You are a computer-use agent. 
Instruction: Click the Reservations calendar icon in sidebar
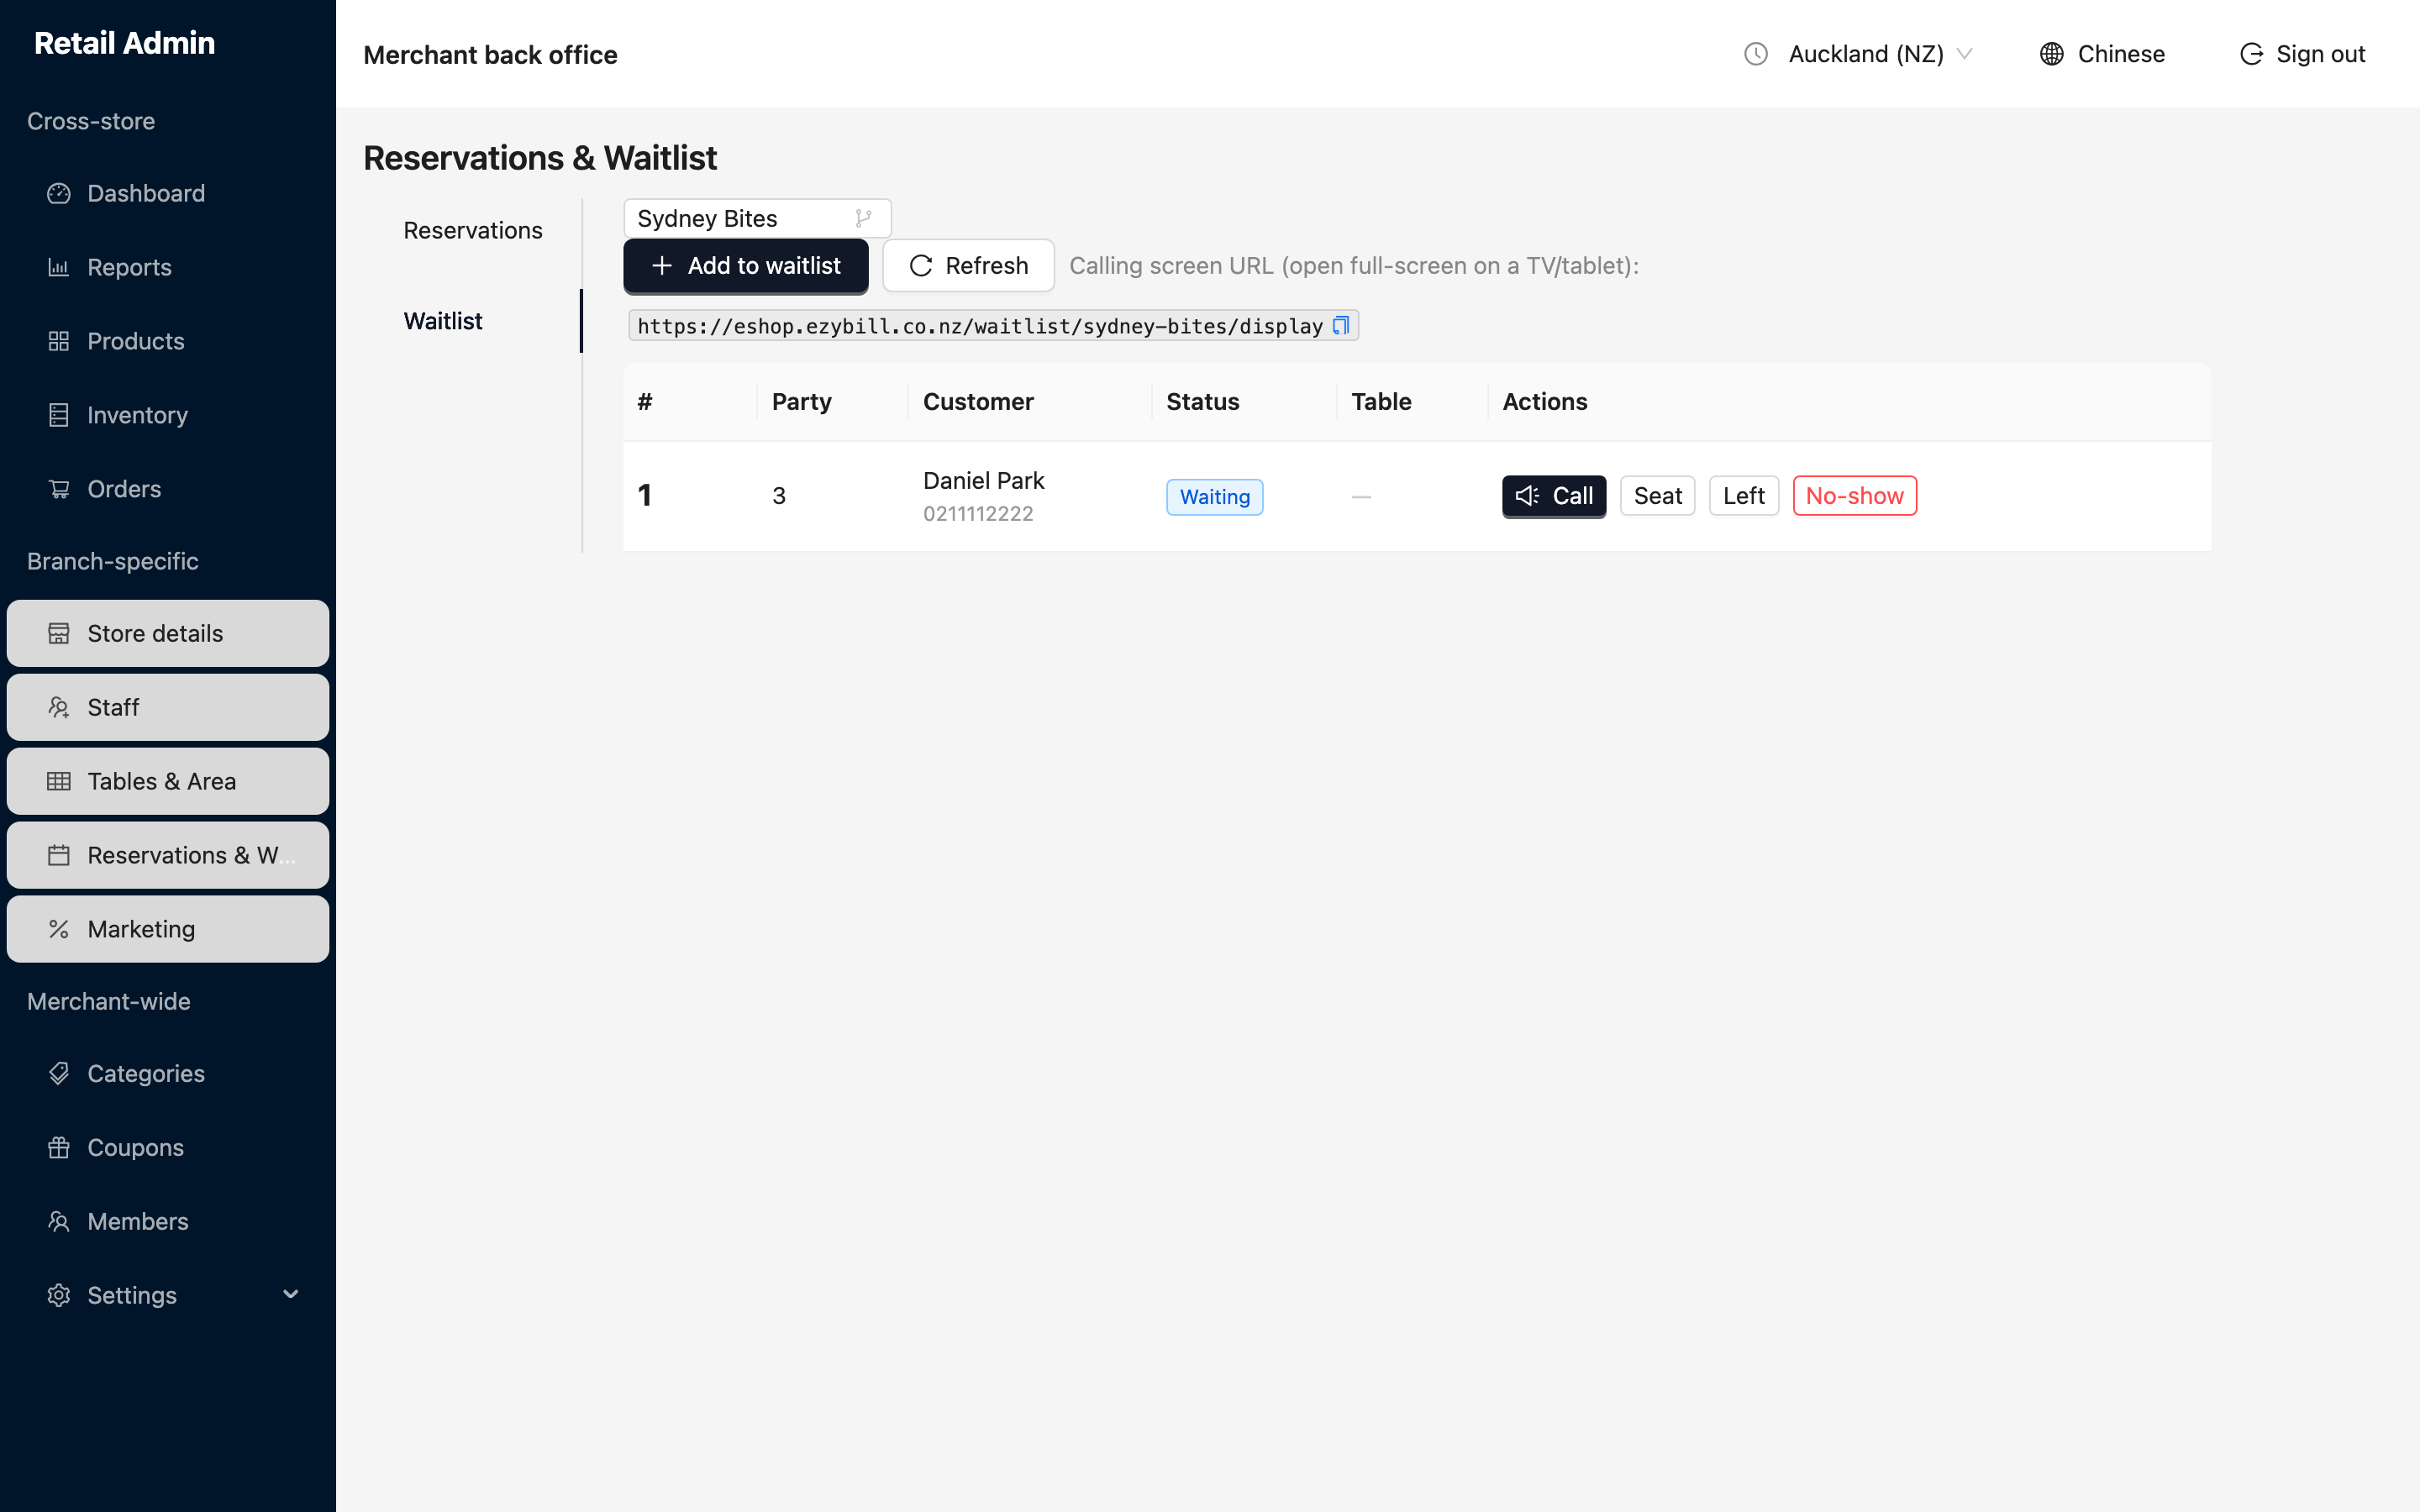pos(59,855)
